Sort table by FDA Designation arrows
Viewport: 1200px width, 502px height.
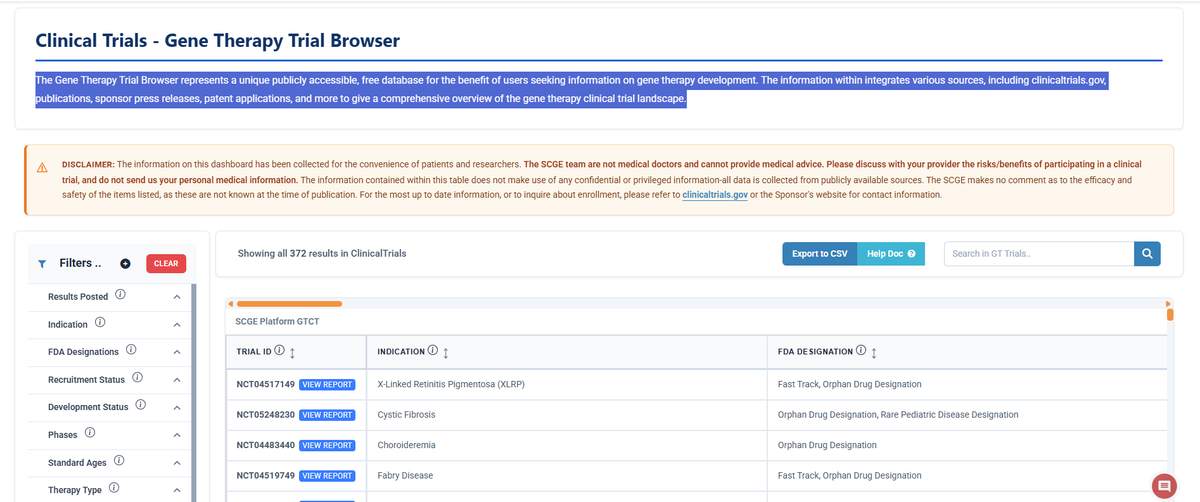tap(873, 352)
